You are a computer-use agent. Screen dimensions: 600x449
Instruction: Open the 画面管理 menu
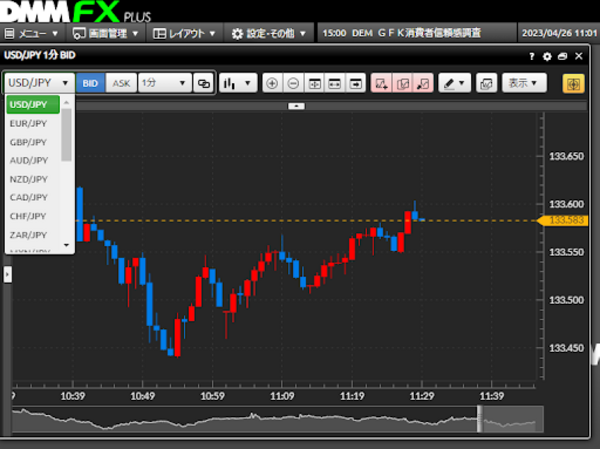(x=105, y=34)
